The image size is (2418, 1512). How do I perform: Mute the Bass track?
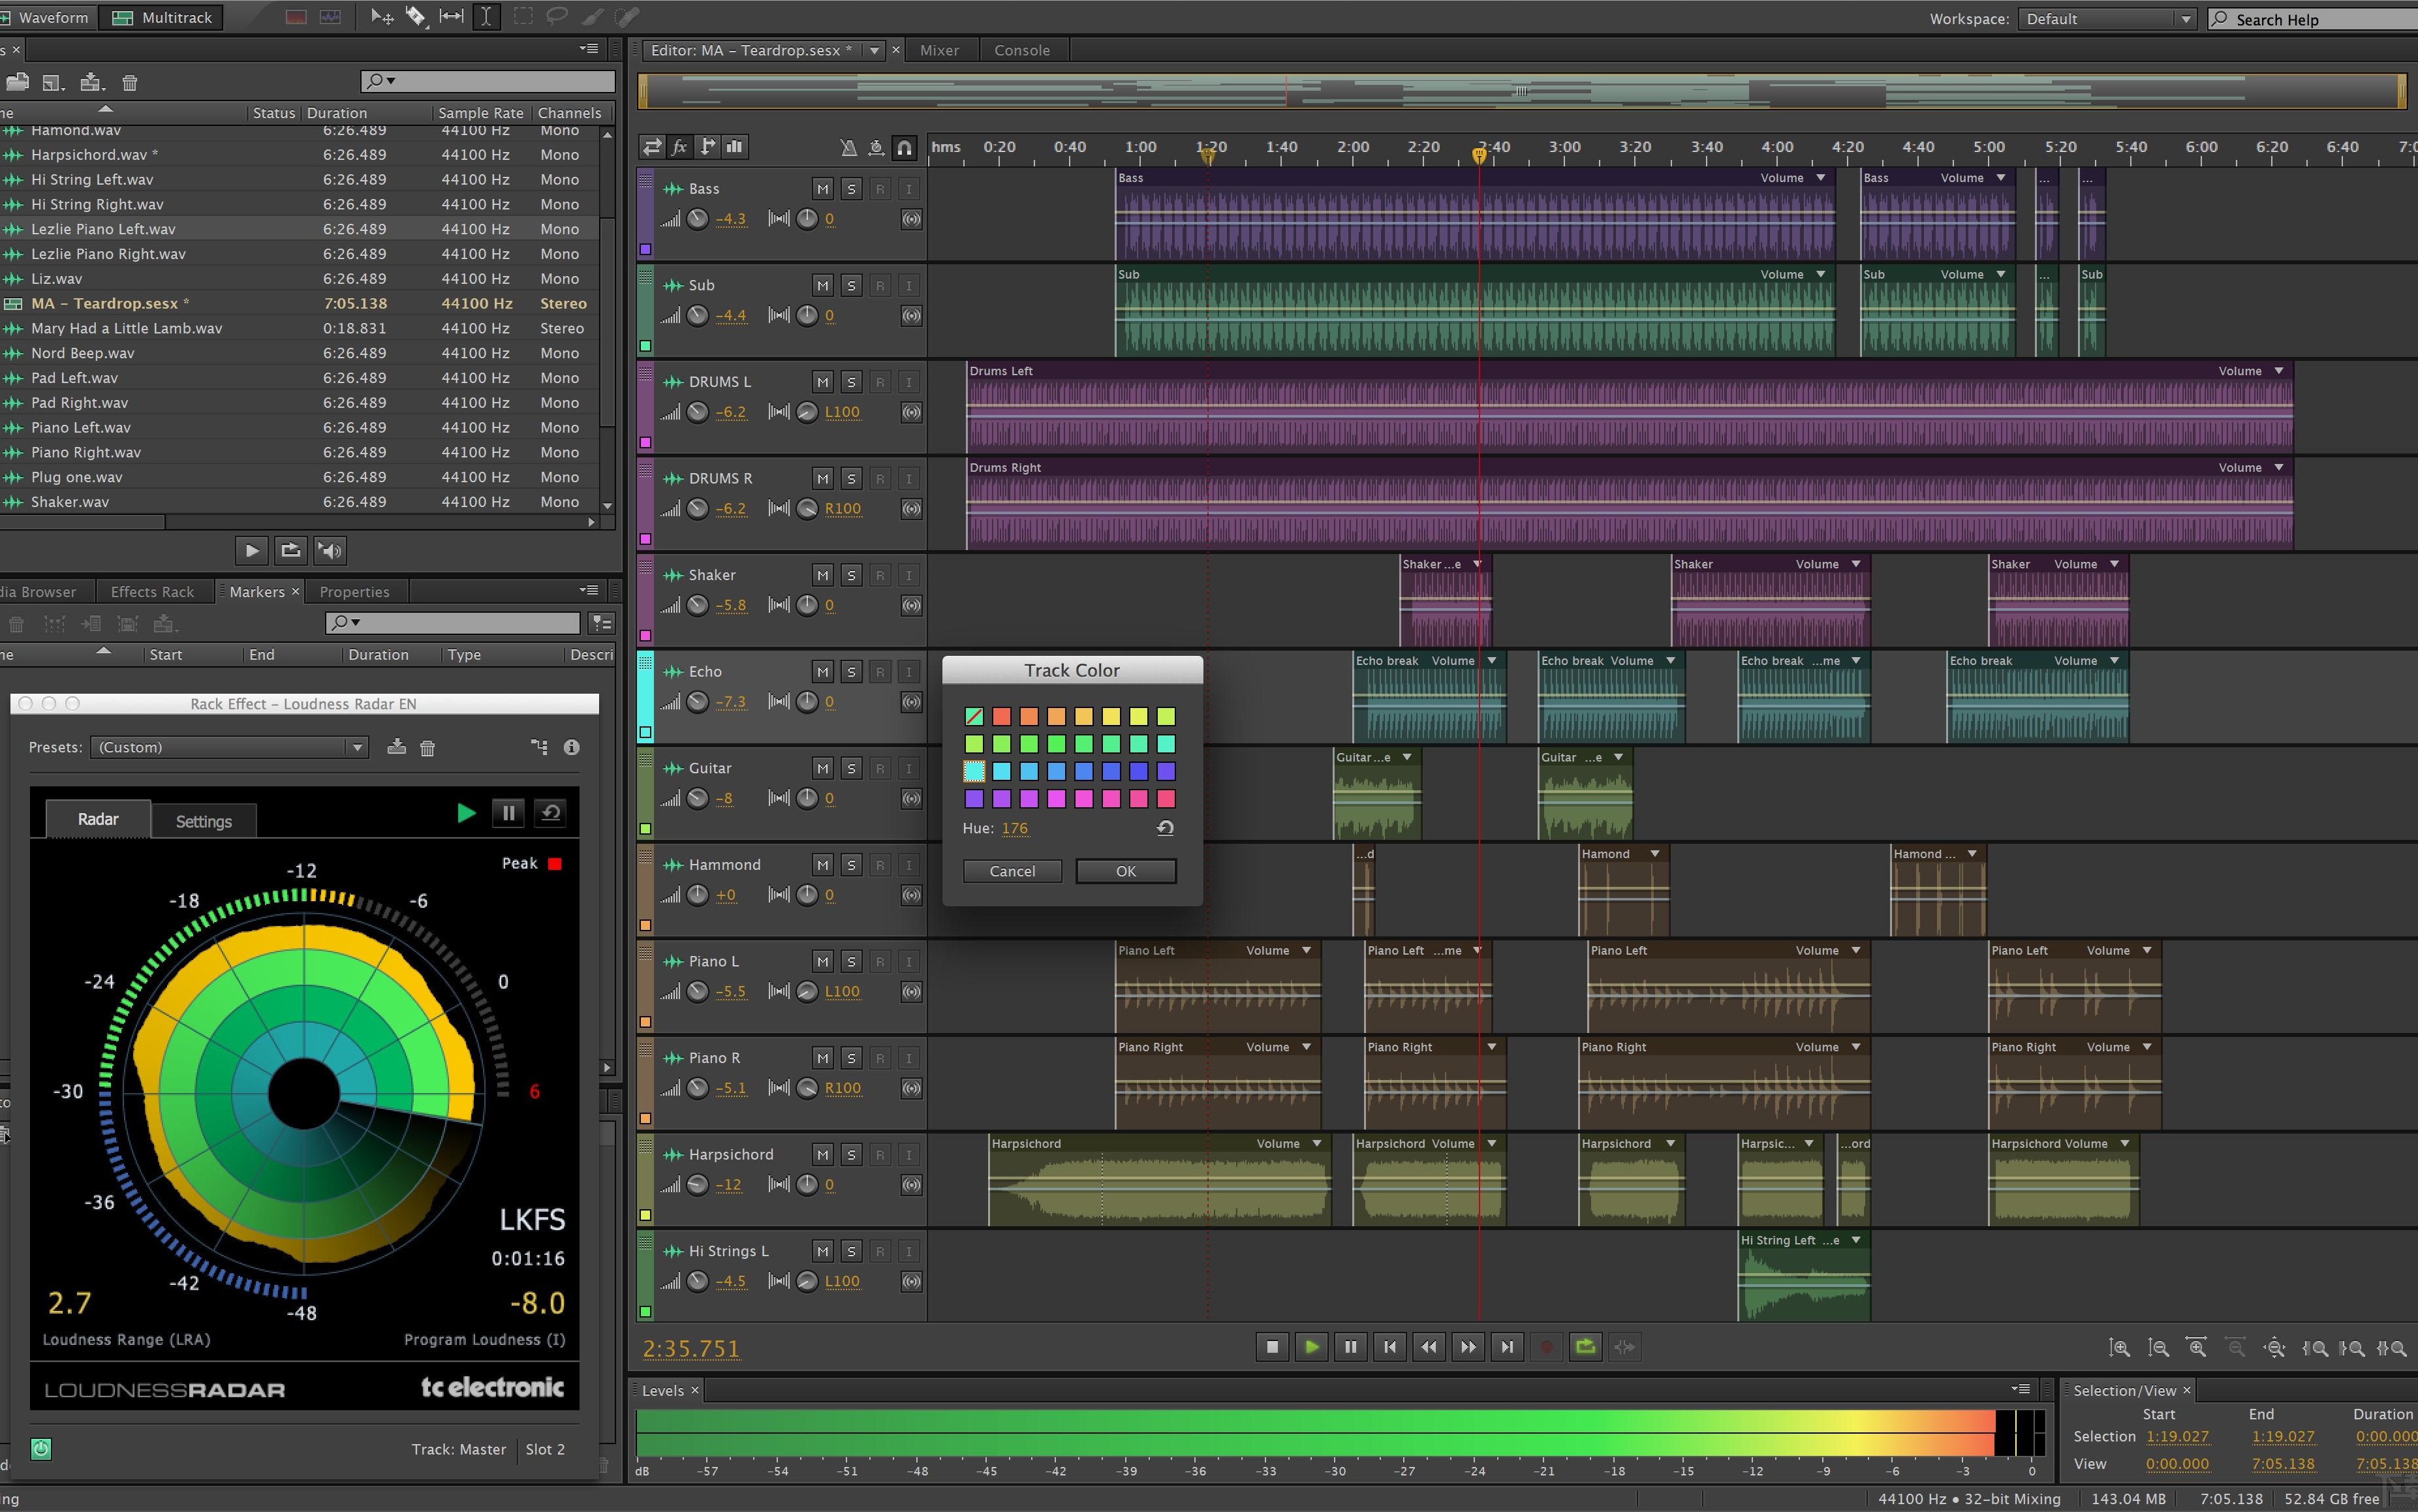tap(823, 188)
